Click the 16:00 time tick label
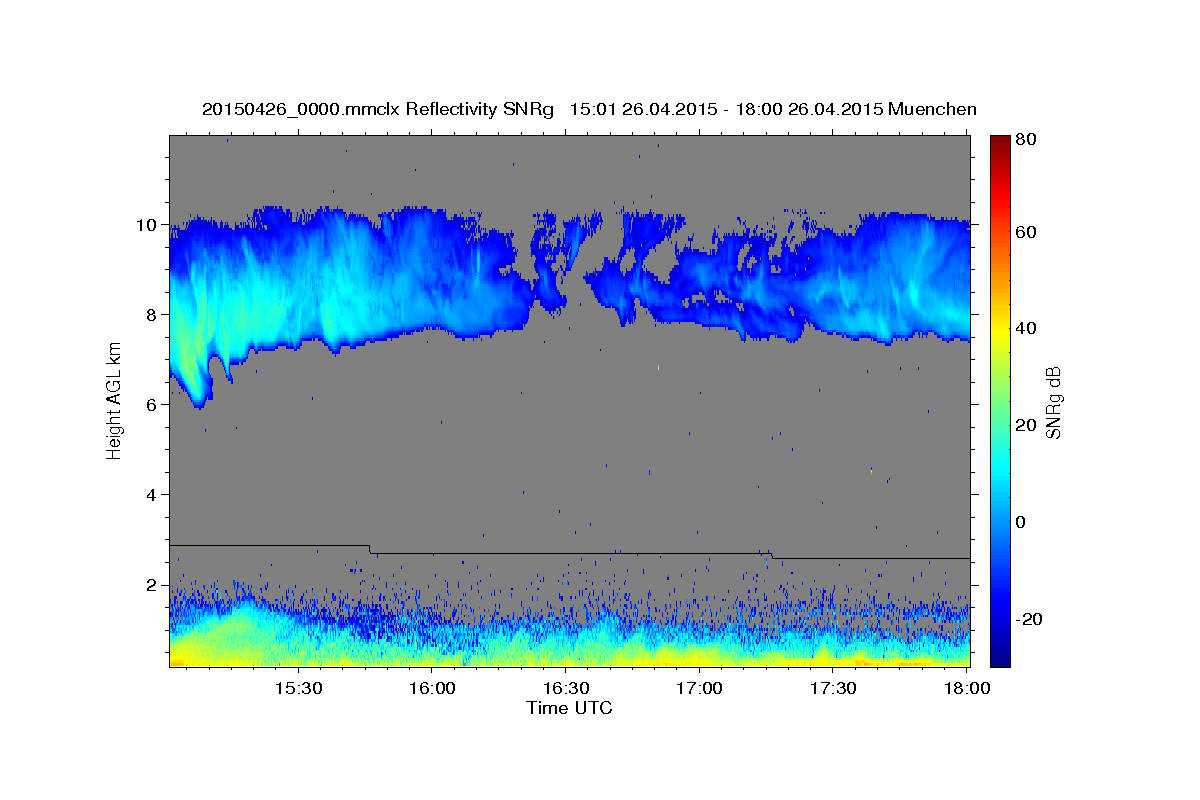Viewport: 1200px width, 800px height. [x=432, y=689]
